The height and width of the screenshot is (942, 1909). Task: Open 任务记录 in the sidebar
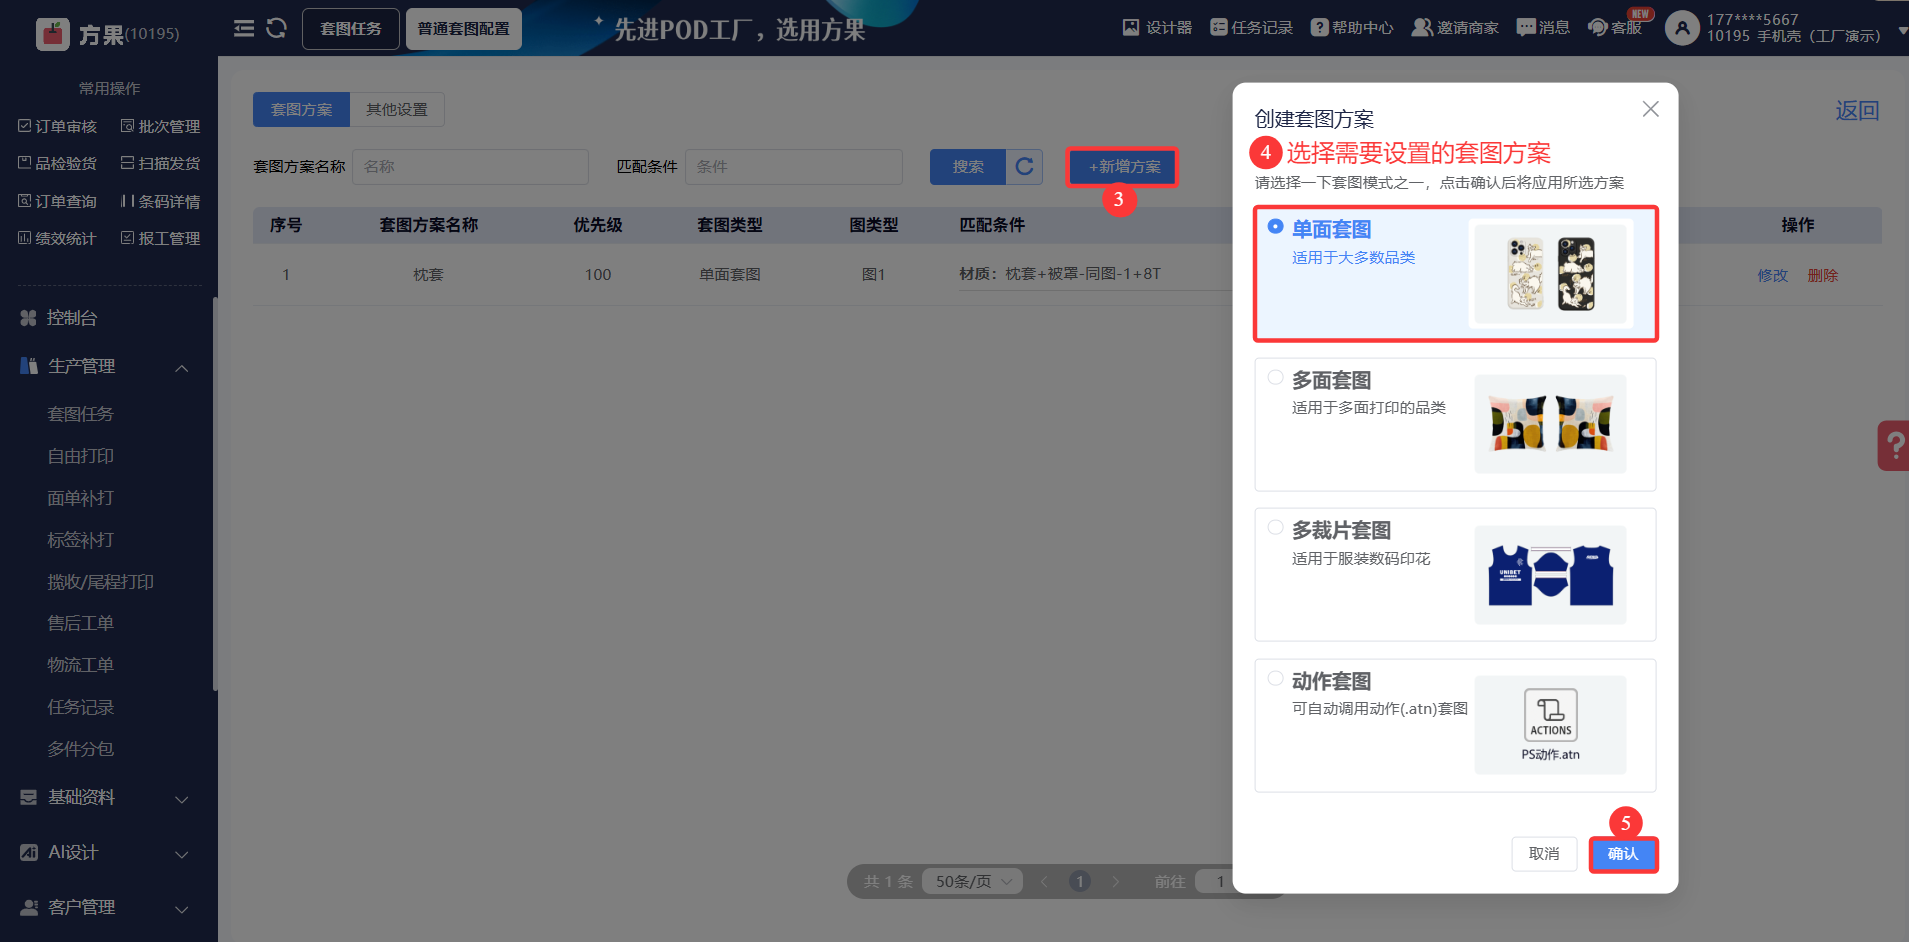pyautogui.click(x=81, y=707)
